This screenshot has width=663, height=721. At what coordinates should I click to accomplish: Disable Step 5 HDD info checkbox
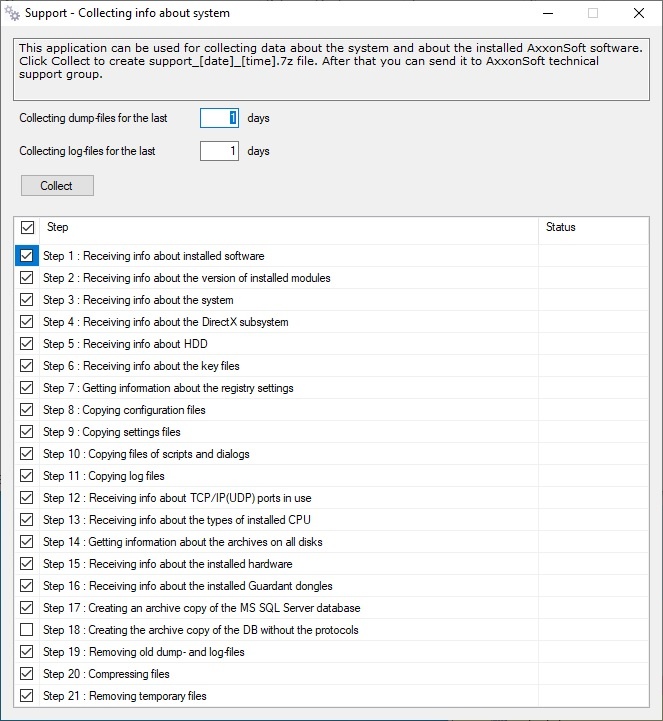click(x=27, y=344)
